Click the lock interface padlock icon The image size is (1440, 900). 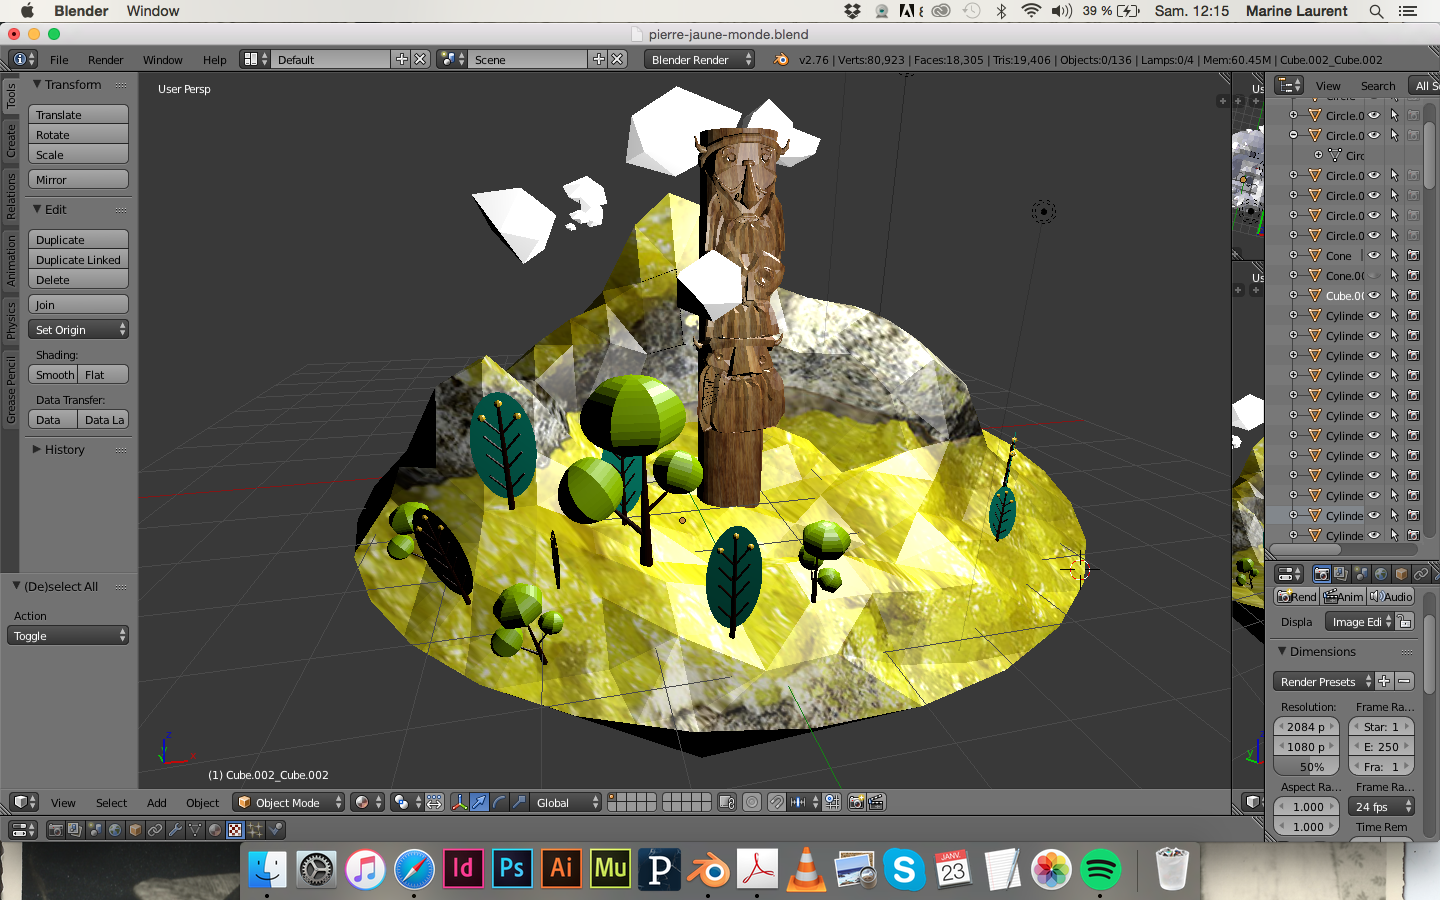click(1405, 622)
